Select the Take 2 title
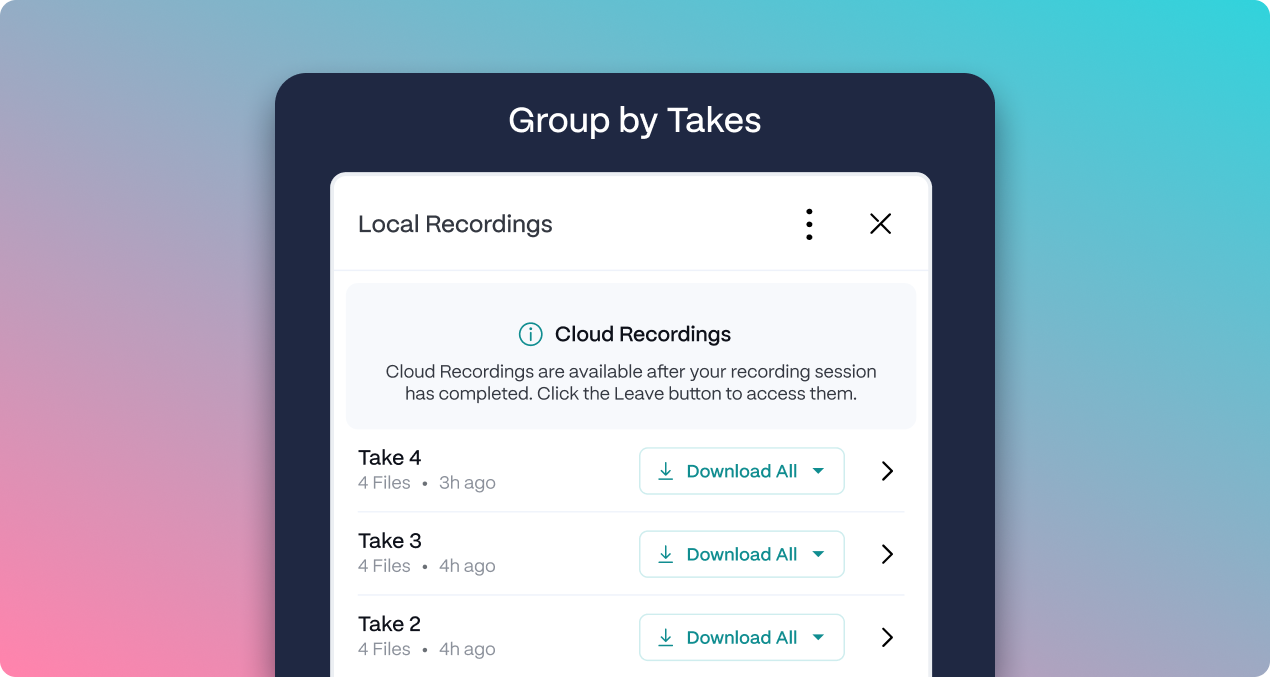Image resolution: width=1270 pixels, height=677 pixels. [x=390, y=624]
